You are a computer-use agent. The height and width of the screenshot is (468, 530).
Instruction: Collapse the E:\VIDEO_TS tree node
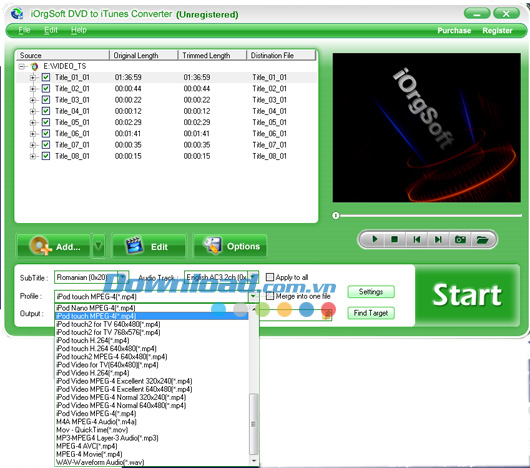[x=22, y=66]
